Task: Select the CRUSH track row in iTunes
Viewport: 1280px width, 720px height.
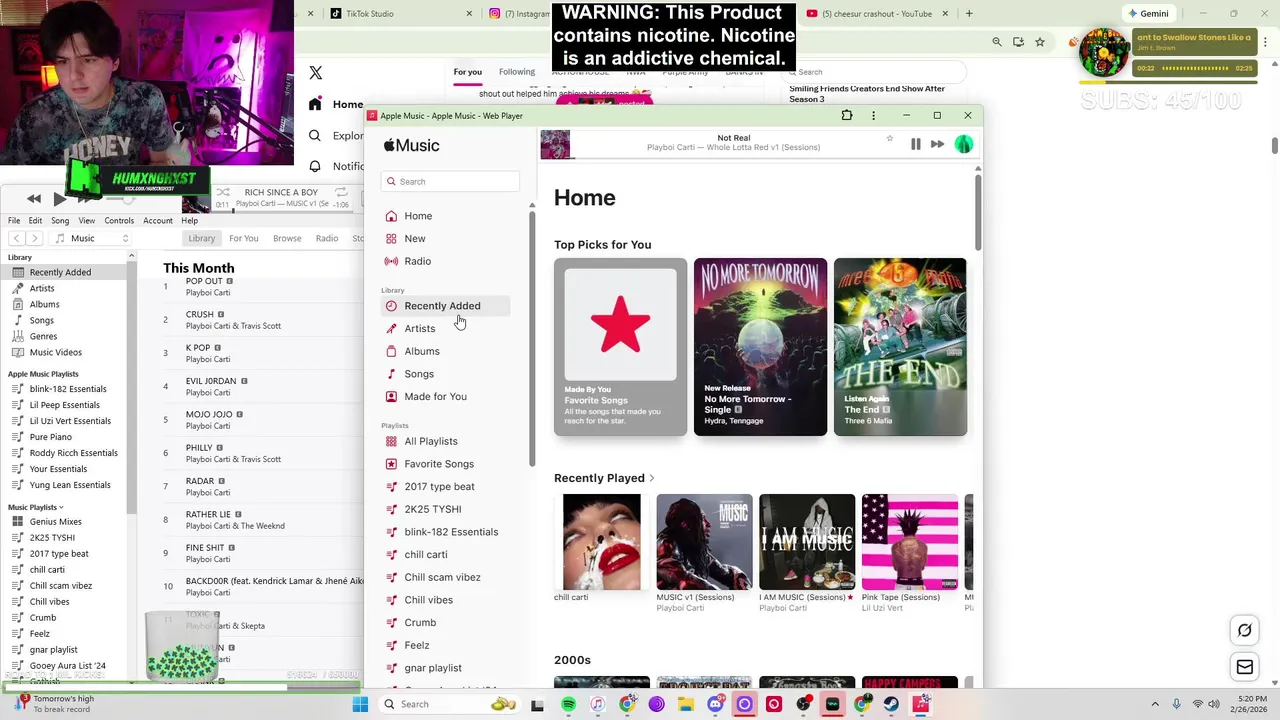Action: click(262, 320)
